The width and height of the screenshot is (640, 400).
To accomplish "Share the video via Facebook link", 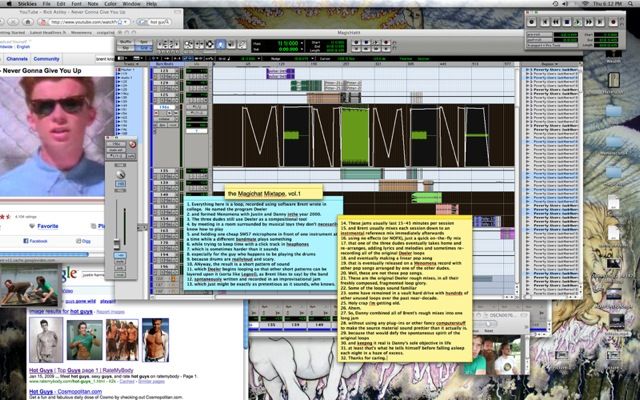I will [35, 241].
